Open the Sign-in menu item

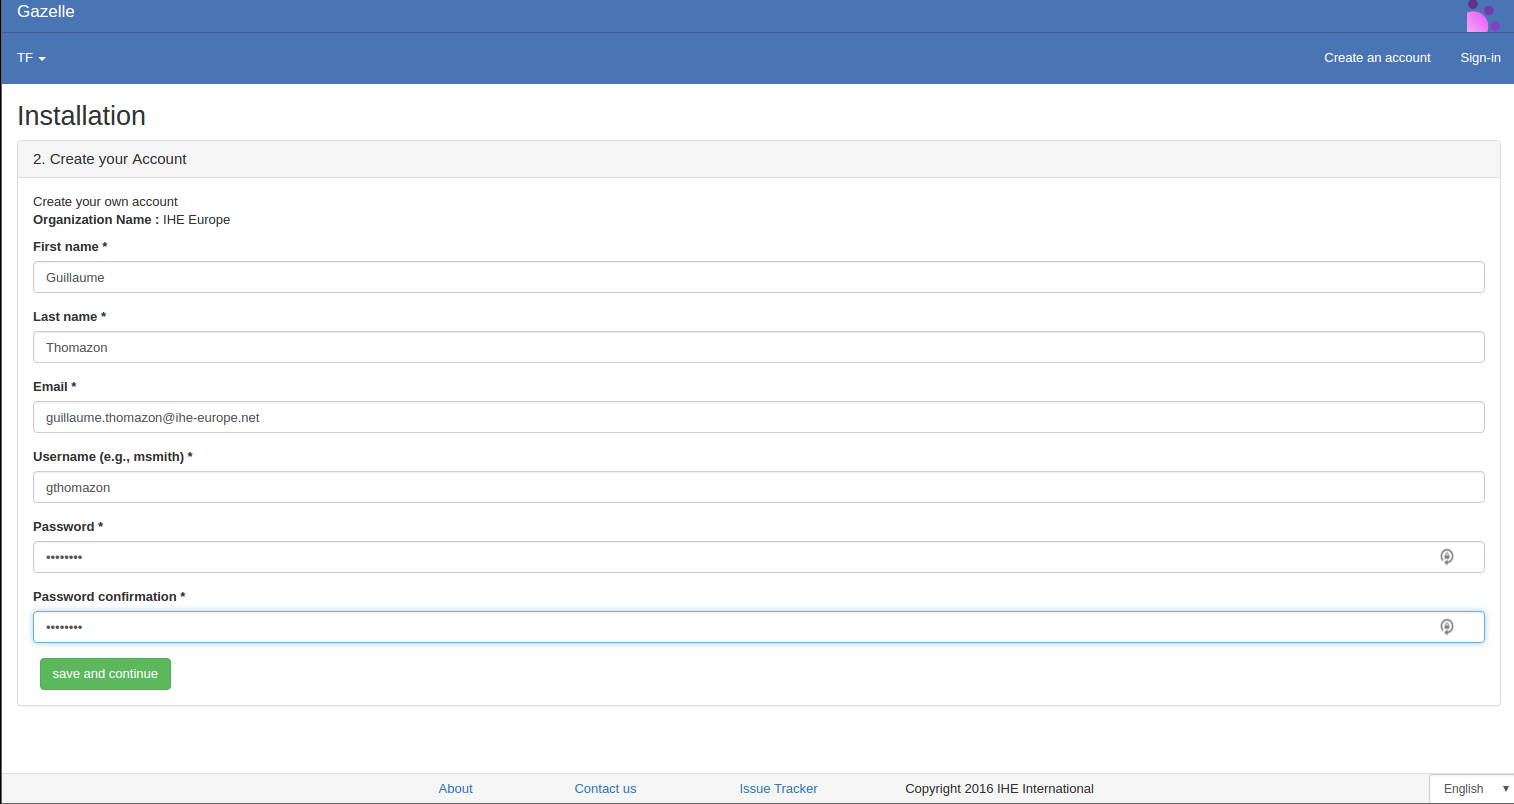coord(1479,58)
